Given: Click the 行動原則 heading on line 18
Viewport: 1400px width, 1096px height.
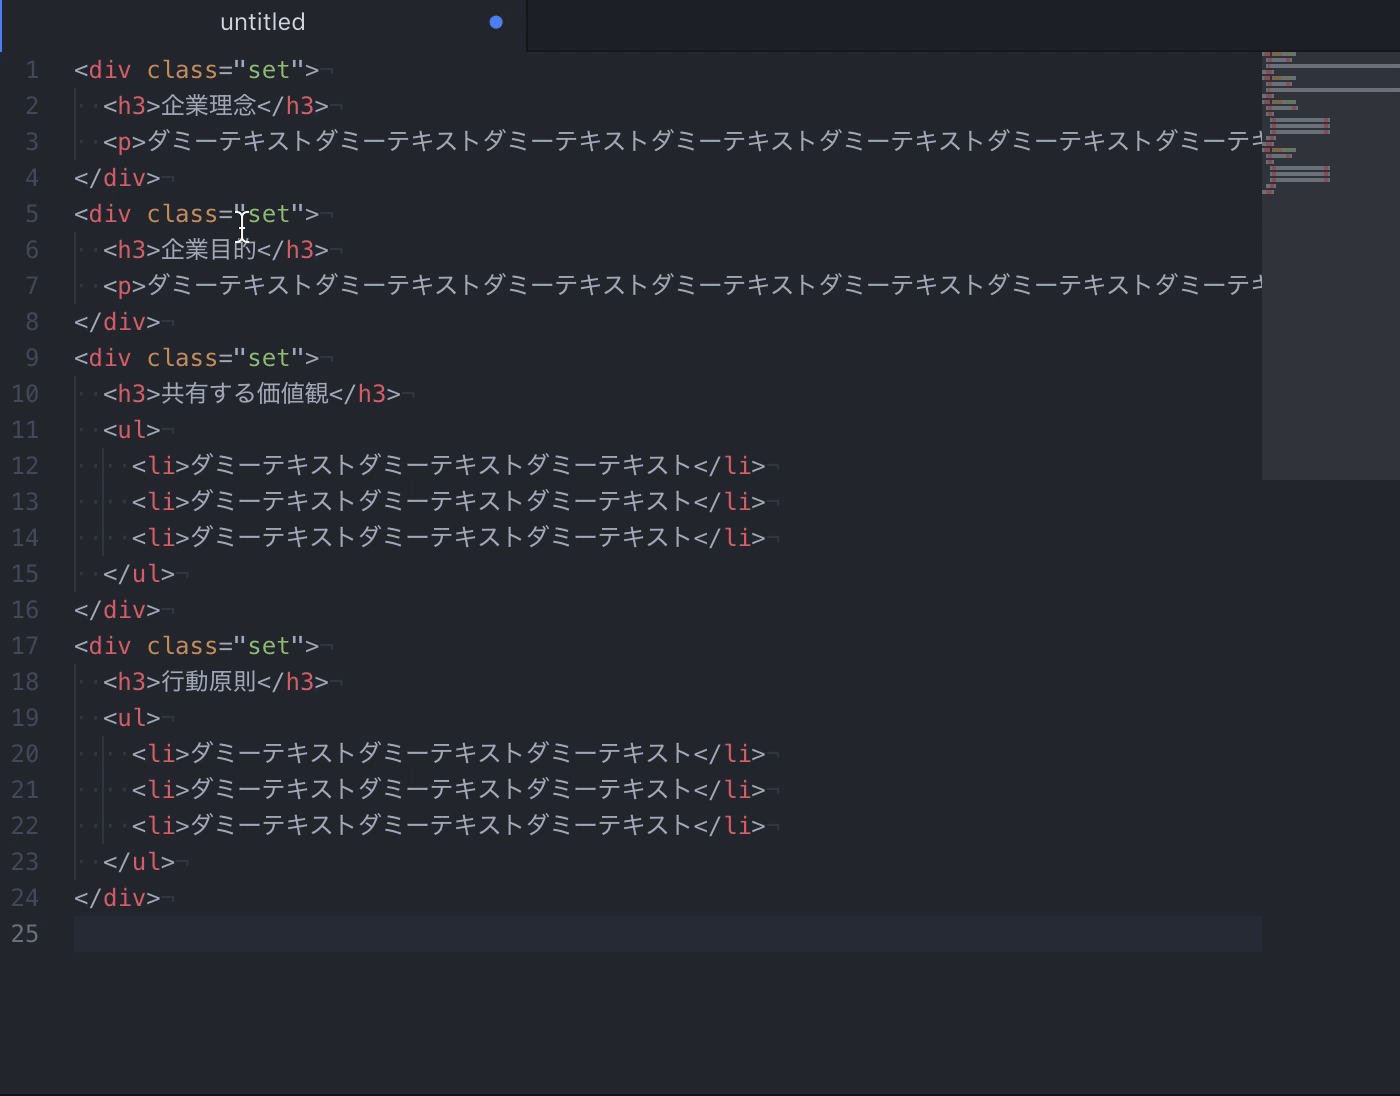Looking at the screenshot, I should tap(207, 681).
